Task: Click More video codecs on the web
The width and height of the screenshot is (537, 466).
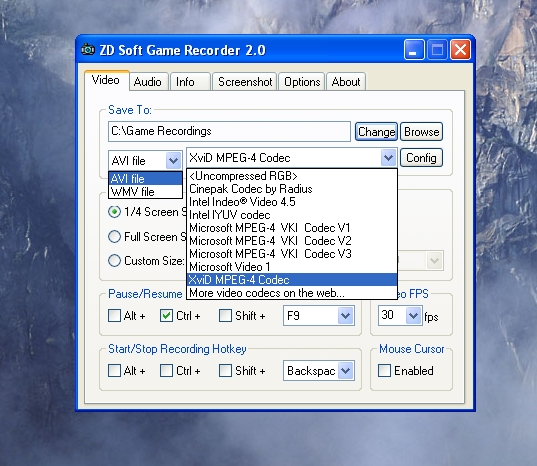Action: click(x=292, y=293)
